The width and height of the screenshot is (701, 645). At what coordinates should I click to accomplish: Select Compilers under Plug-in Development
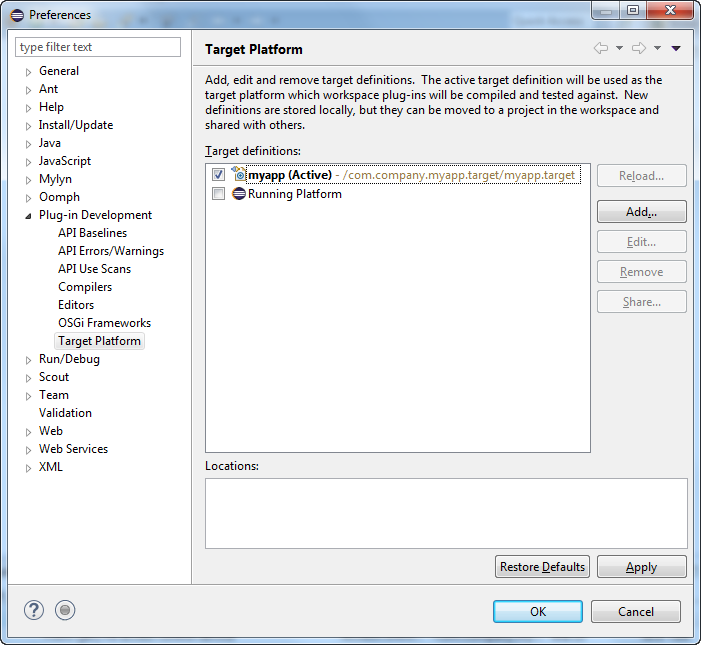point(85,287)
